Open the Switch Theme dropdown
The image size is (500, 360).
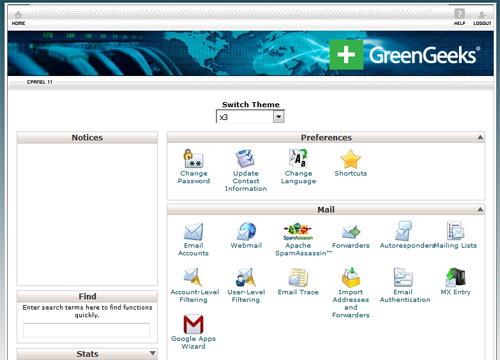(250, 117)
